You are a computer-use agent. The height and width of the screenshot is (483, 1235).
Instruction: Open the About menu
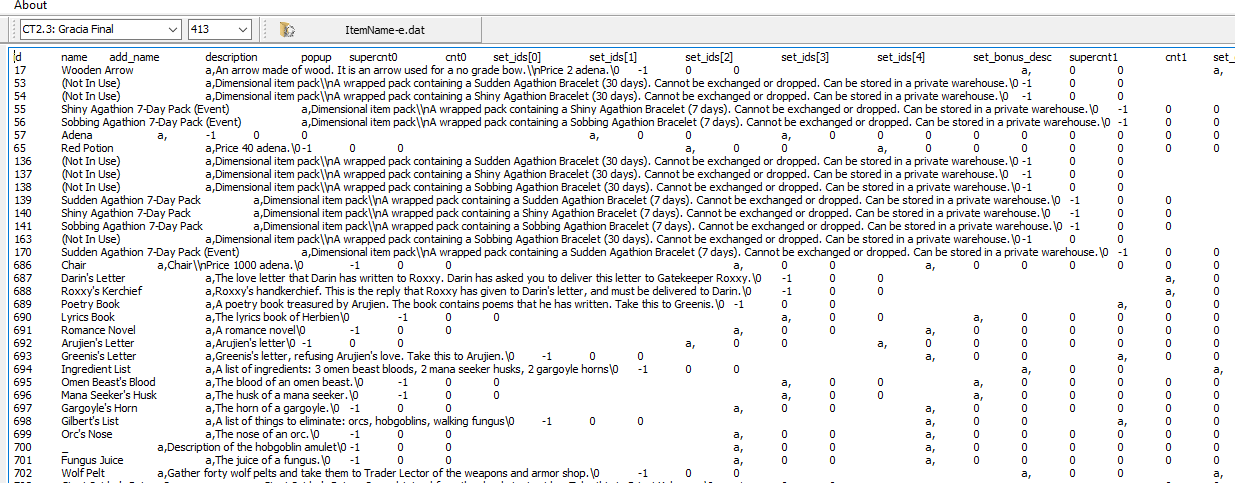[x=30, y=5]
